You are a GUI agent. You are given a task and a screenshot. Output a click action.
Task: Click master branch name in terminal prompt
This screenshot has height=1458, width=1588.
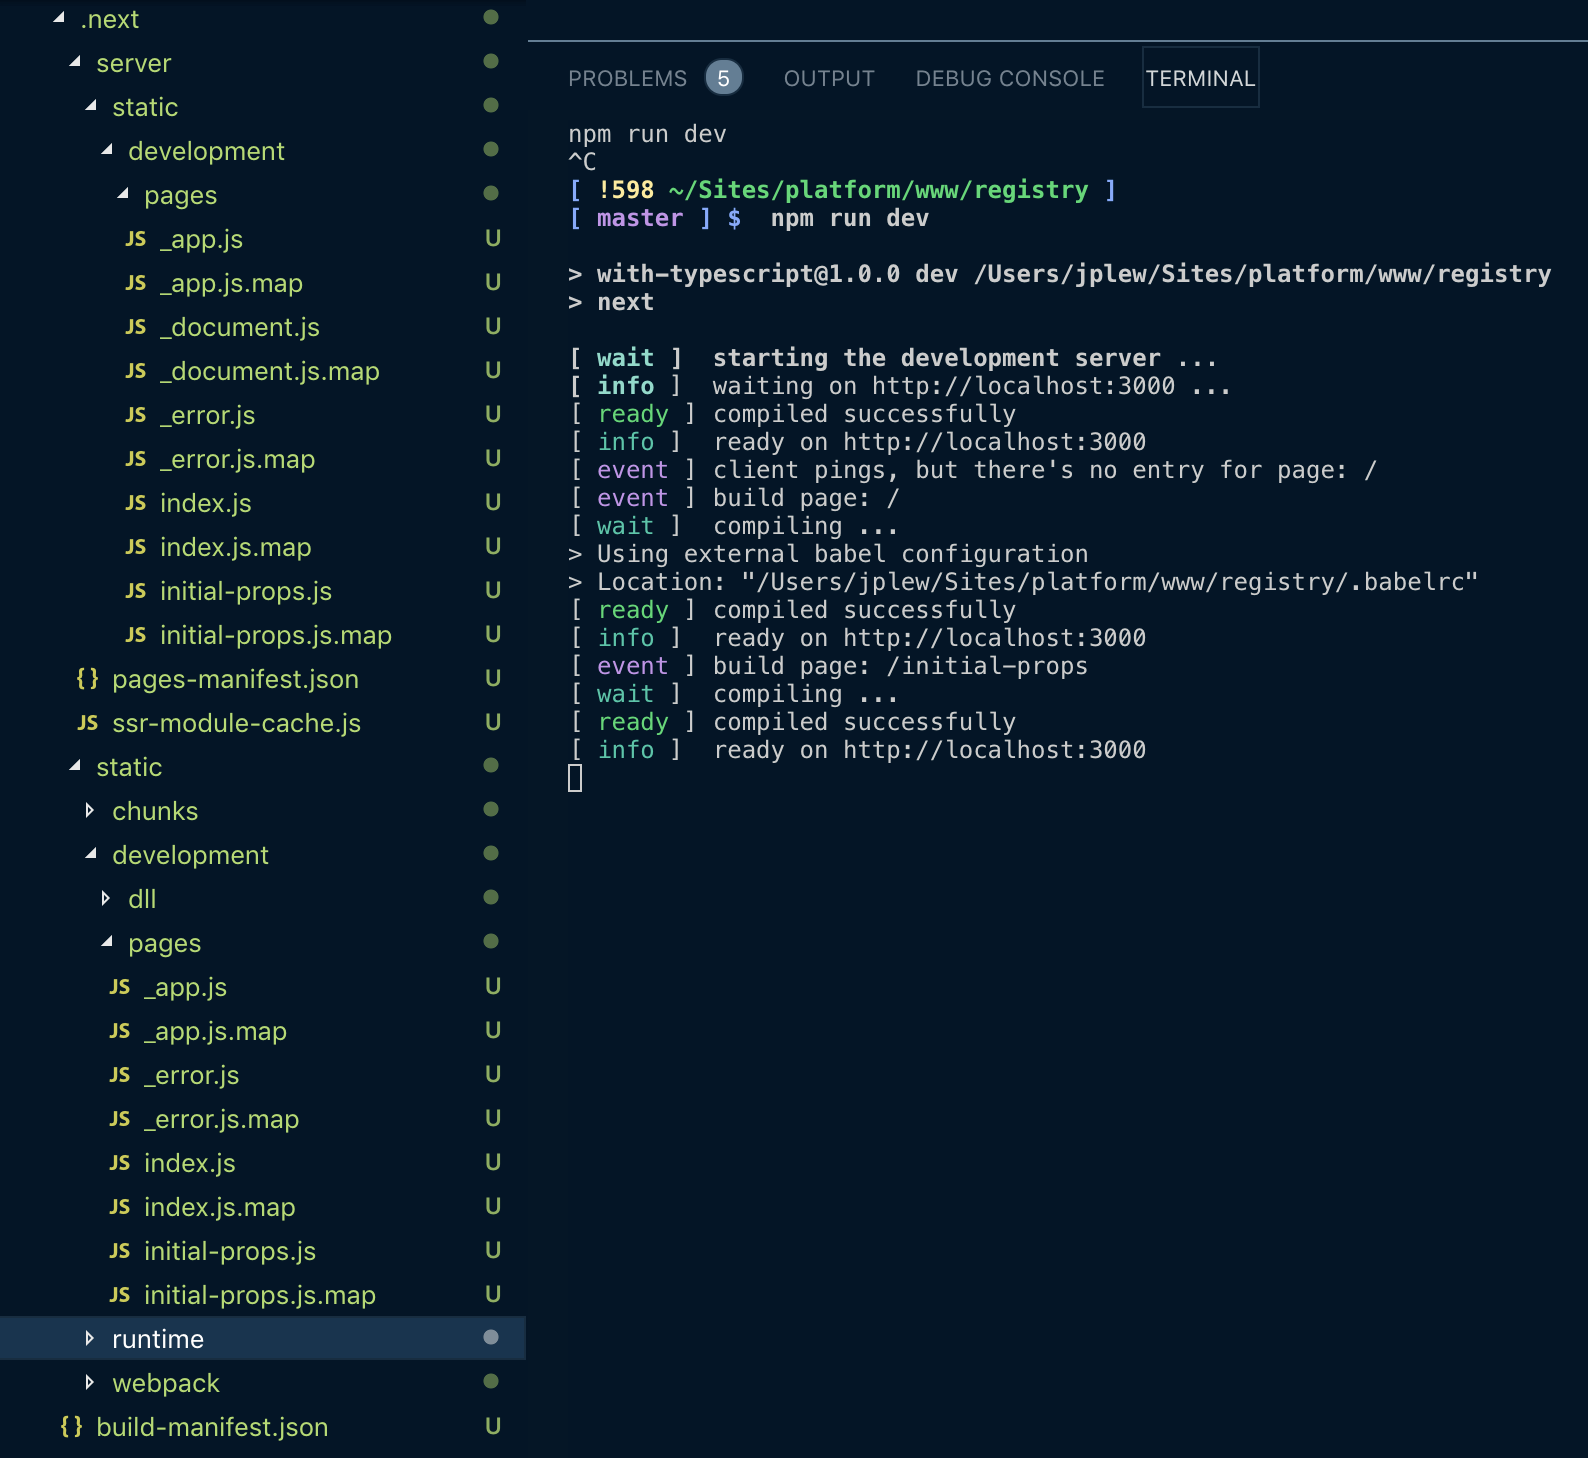pyautogui.click(x=640, y=218)
